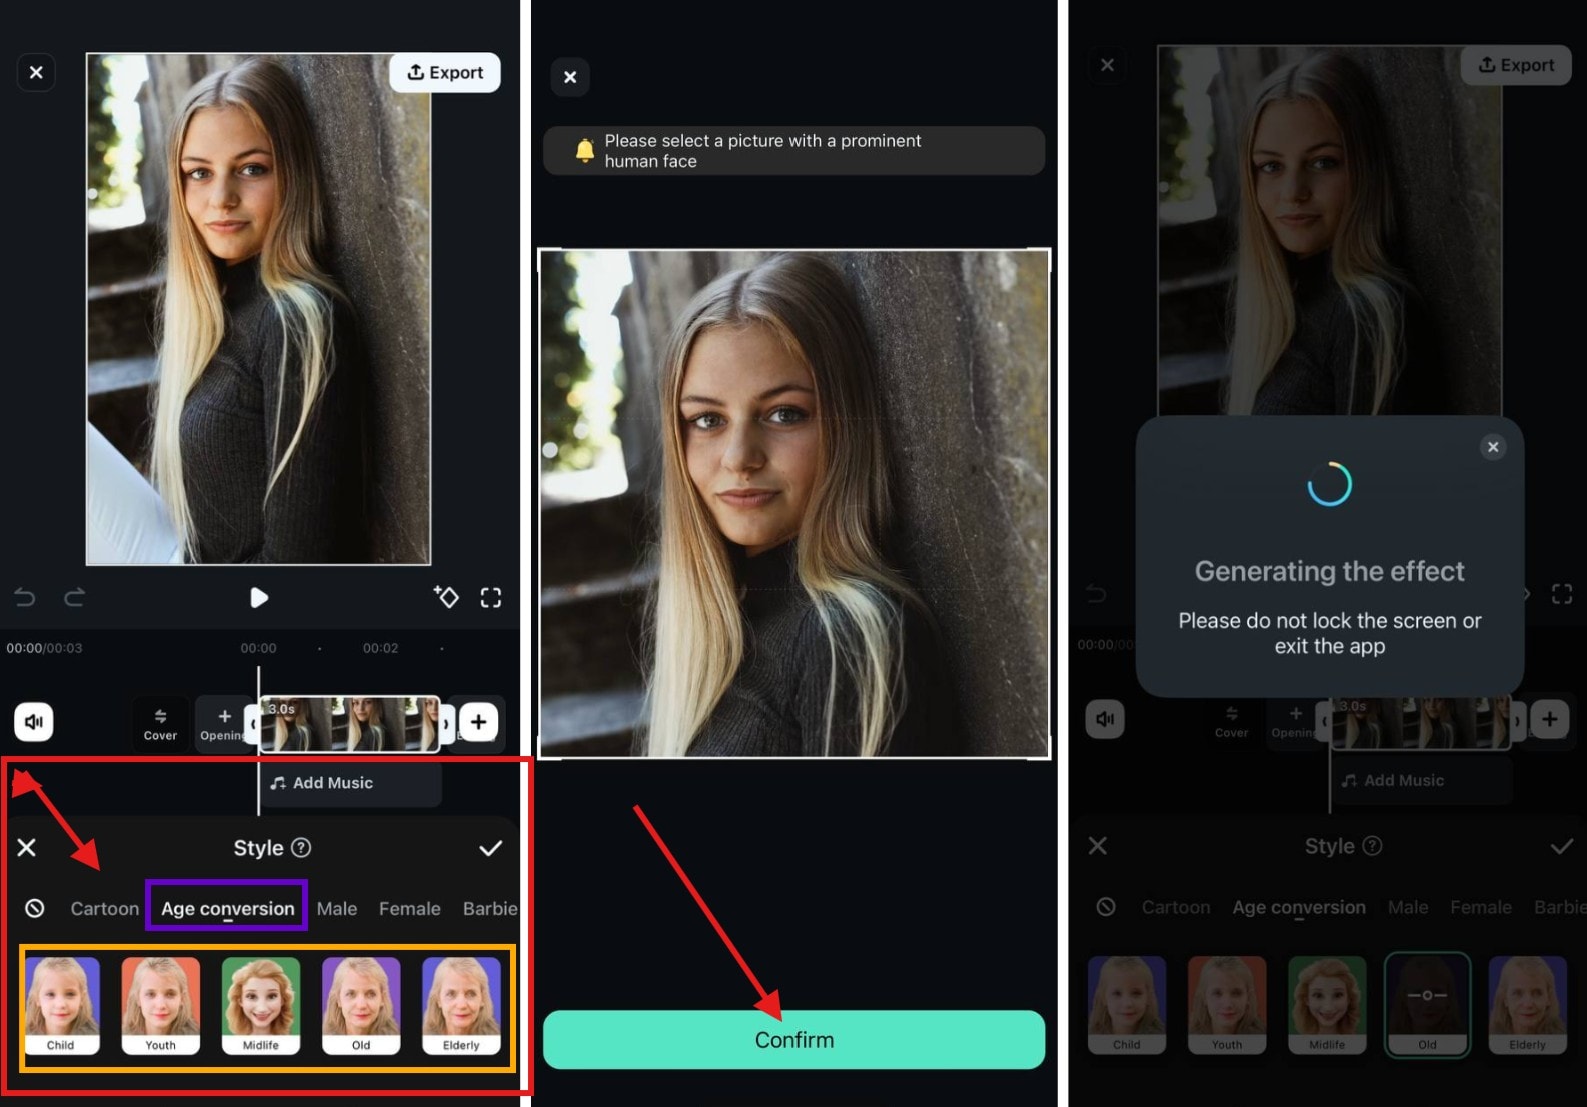Tap Export in the left screen
1587x1107 pixels.
pyautogui.click(x=445, y=72)
